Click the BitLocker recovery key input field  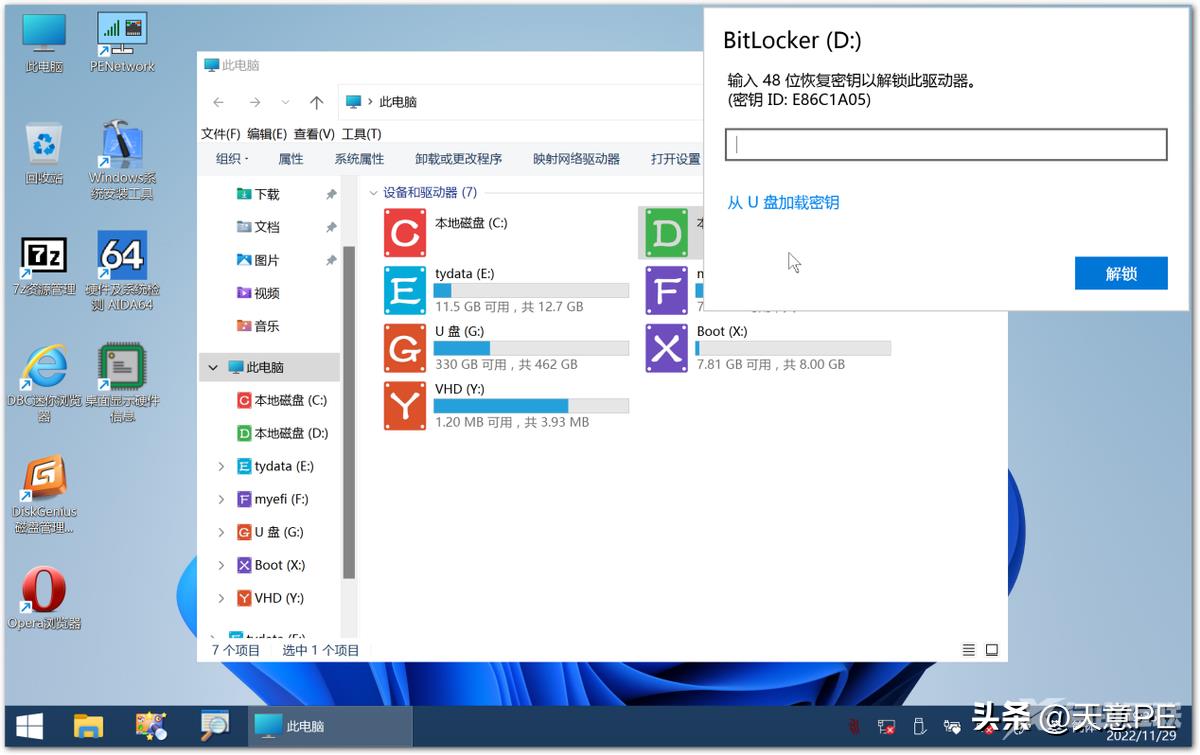[x=946, y=144]
